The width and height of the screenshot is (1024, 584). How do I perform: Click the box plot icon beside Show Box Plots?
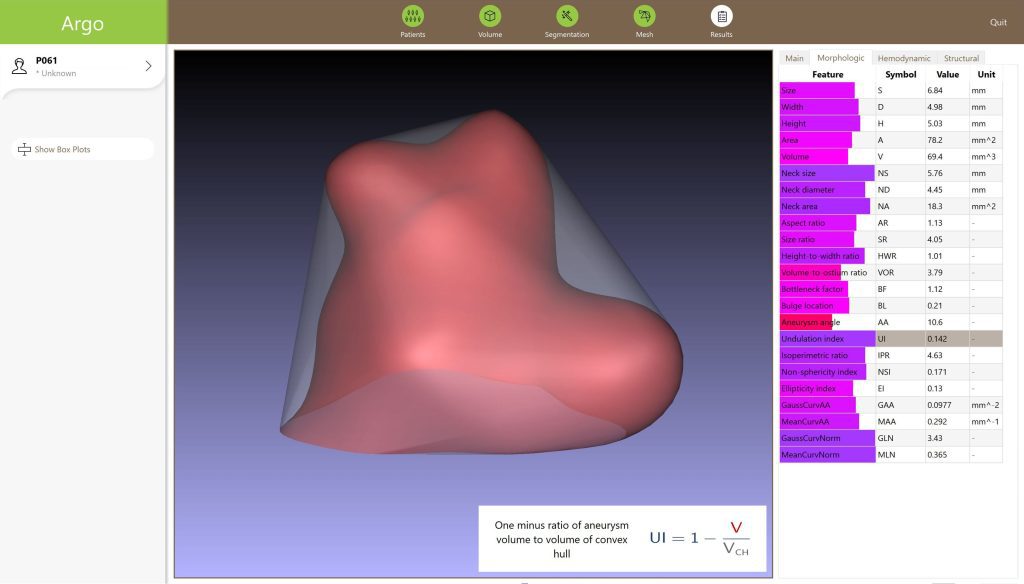25,150
